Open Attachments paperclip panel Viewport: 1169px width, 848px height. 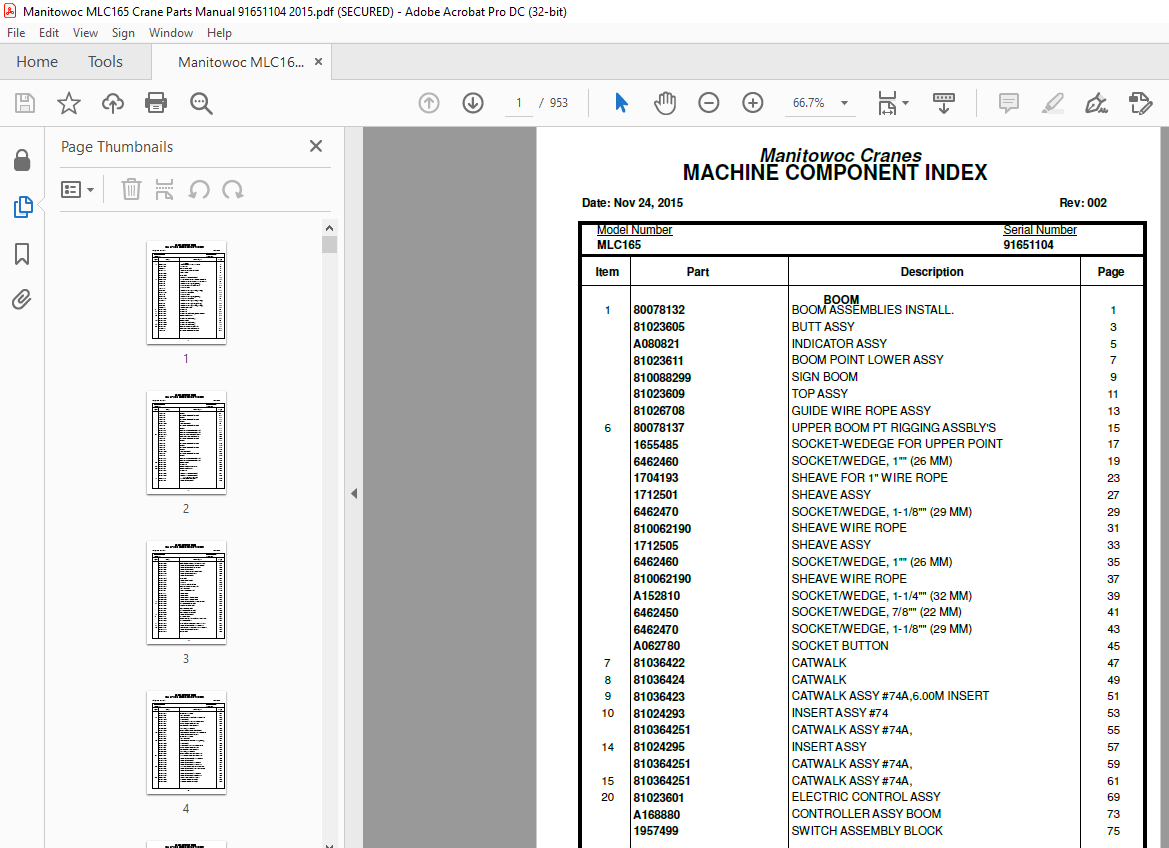(22, 300)
